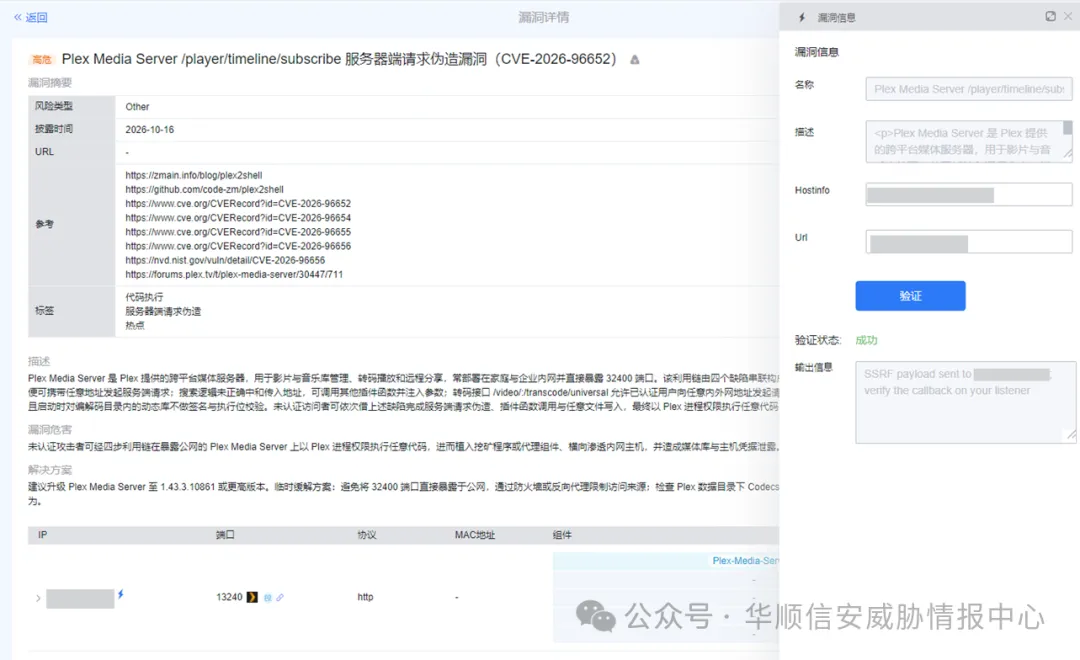The height and width of the screenshot is (660, 1080).
Task: Click the blue 验证 button
Action: tap(910, 296)
